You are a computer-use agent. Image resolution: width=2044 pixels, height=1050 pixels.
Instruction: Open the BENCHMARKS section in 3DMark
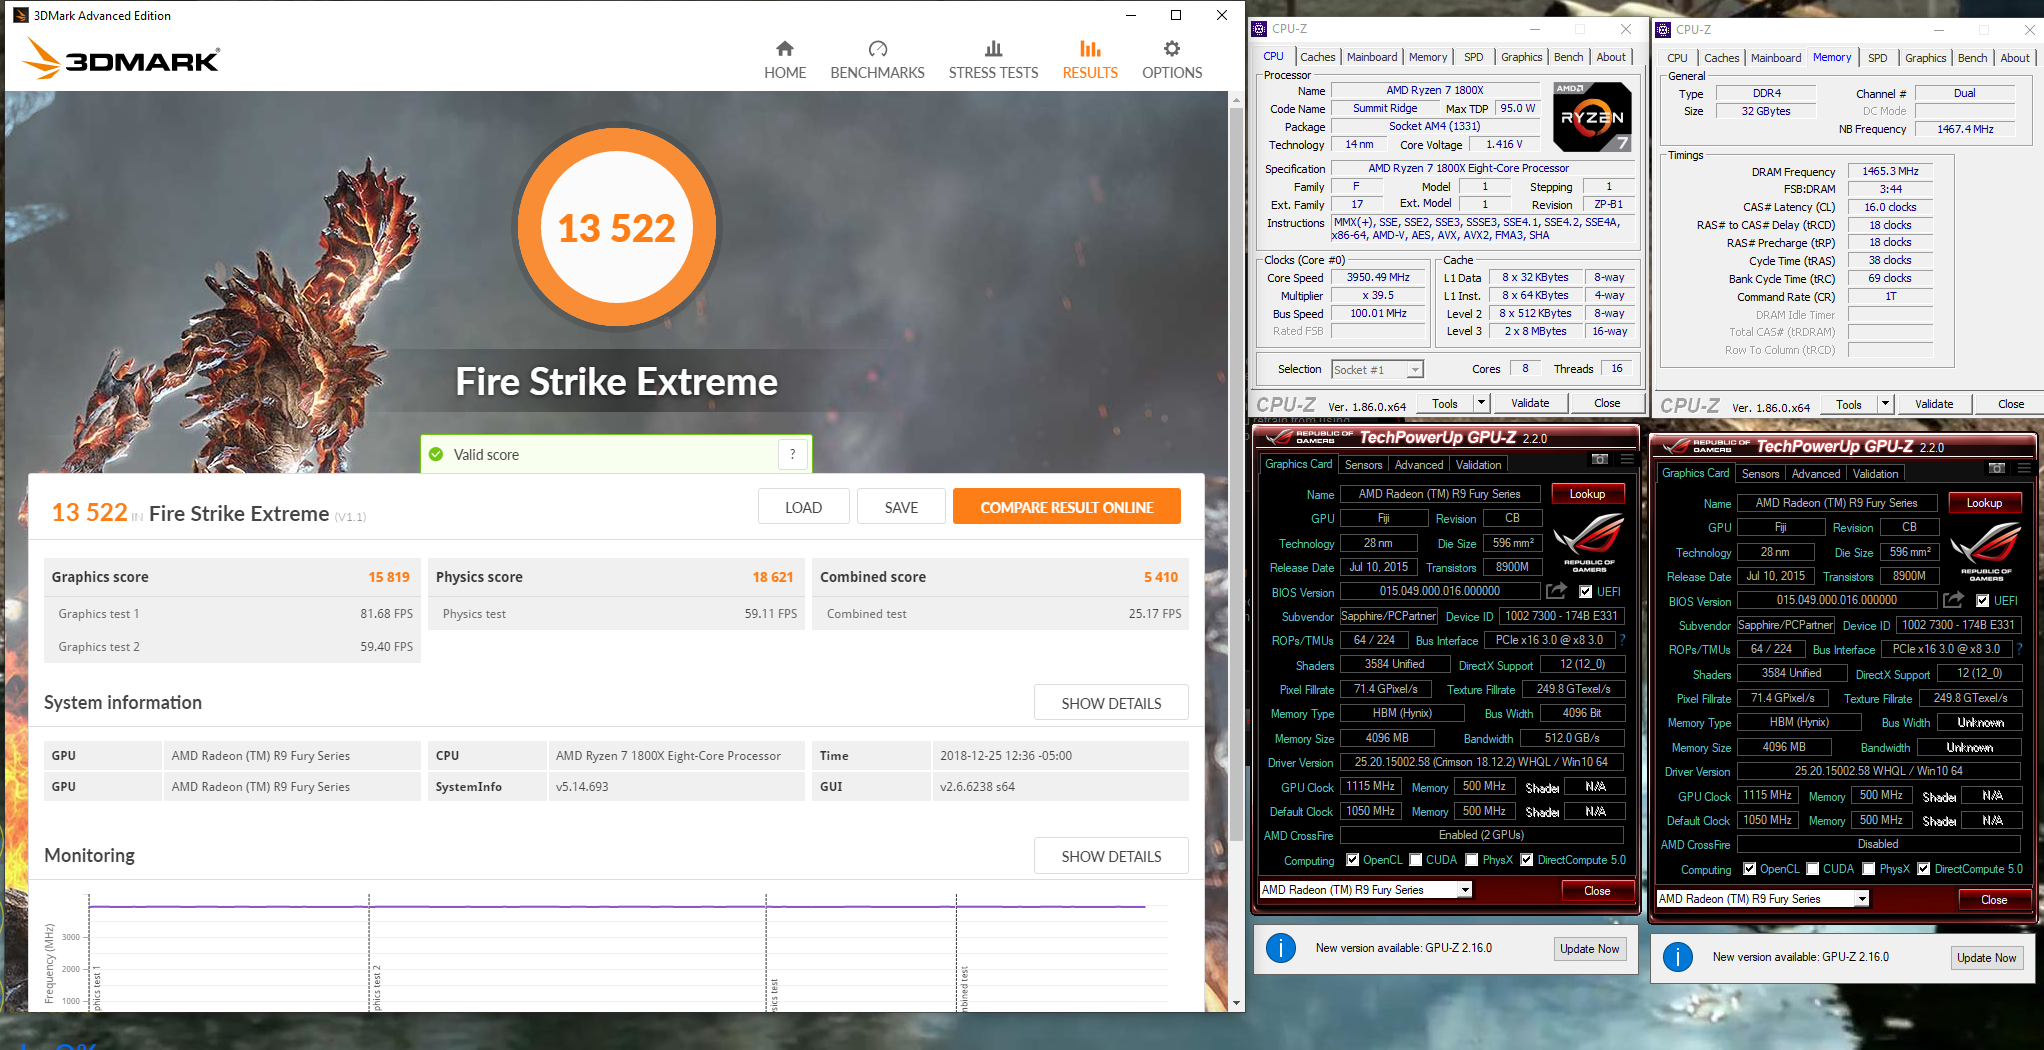tap(877, 60)
